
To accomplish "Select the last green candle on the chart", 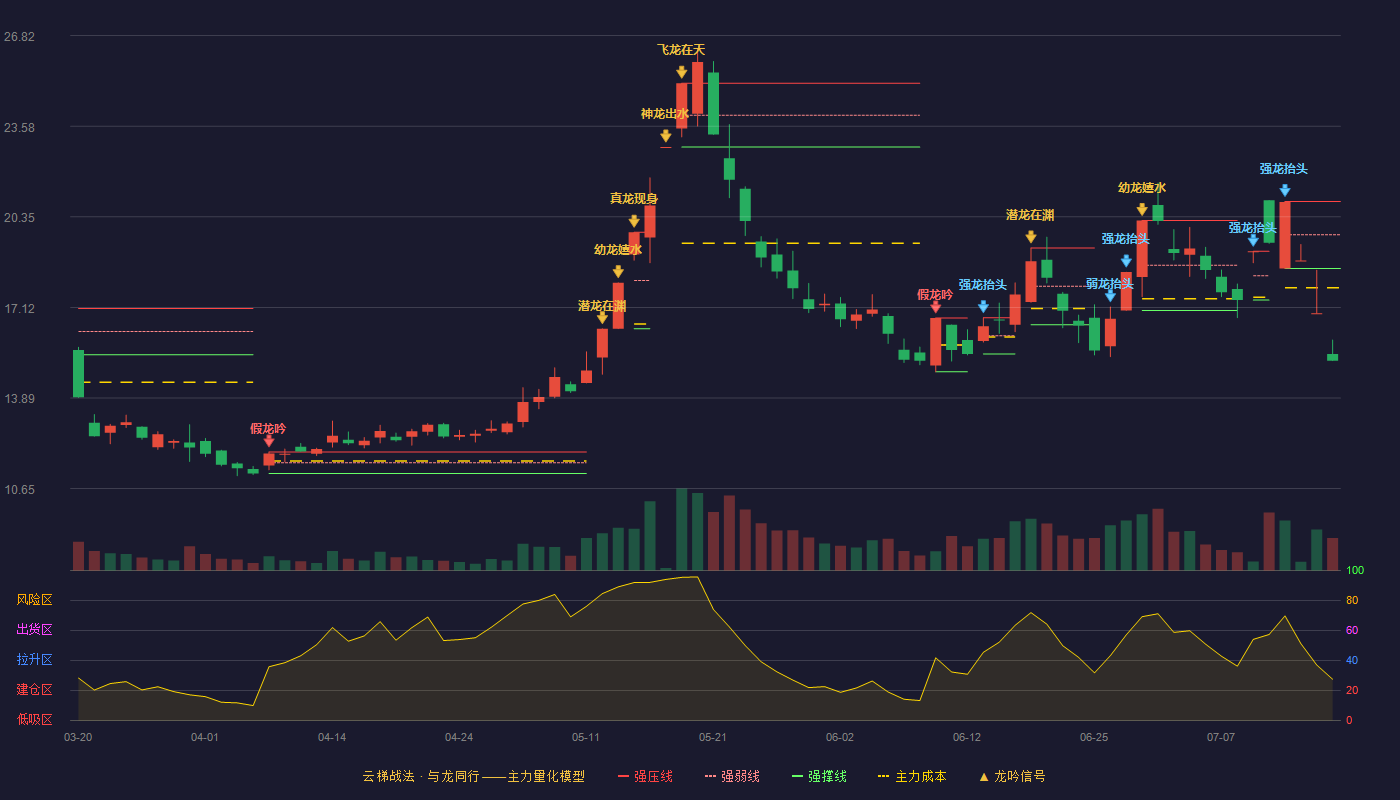I will (1332, 357).
